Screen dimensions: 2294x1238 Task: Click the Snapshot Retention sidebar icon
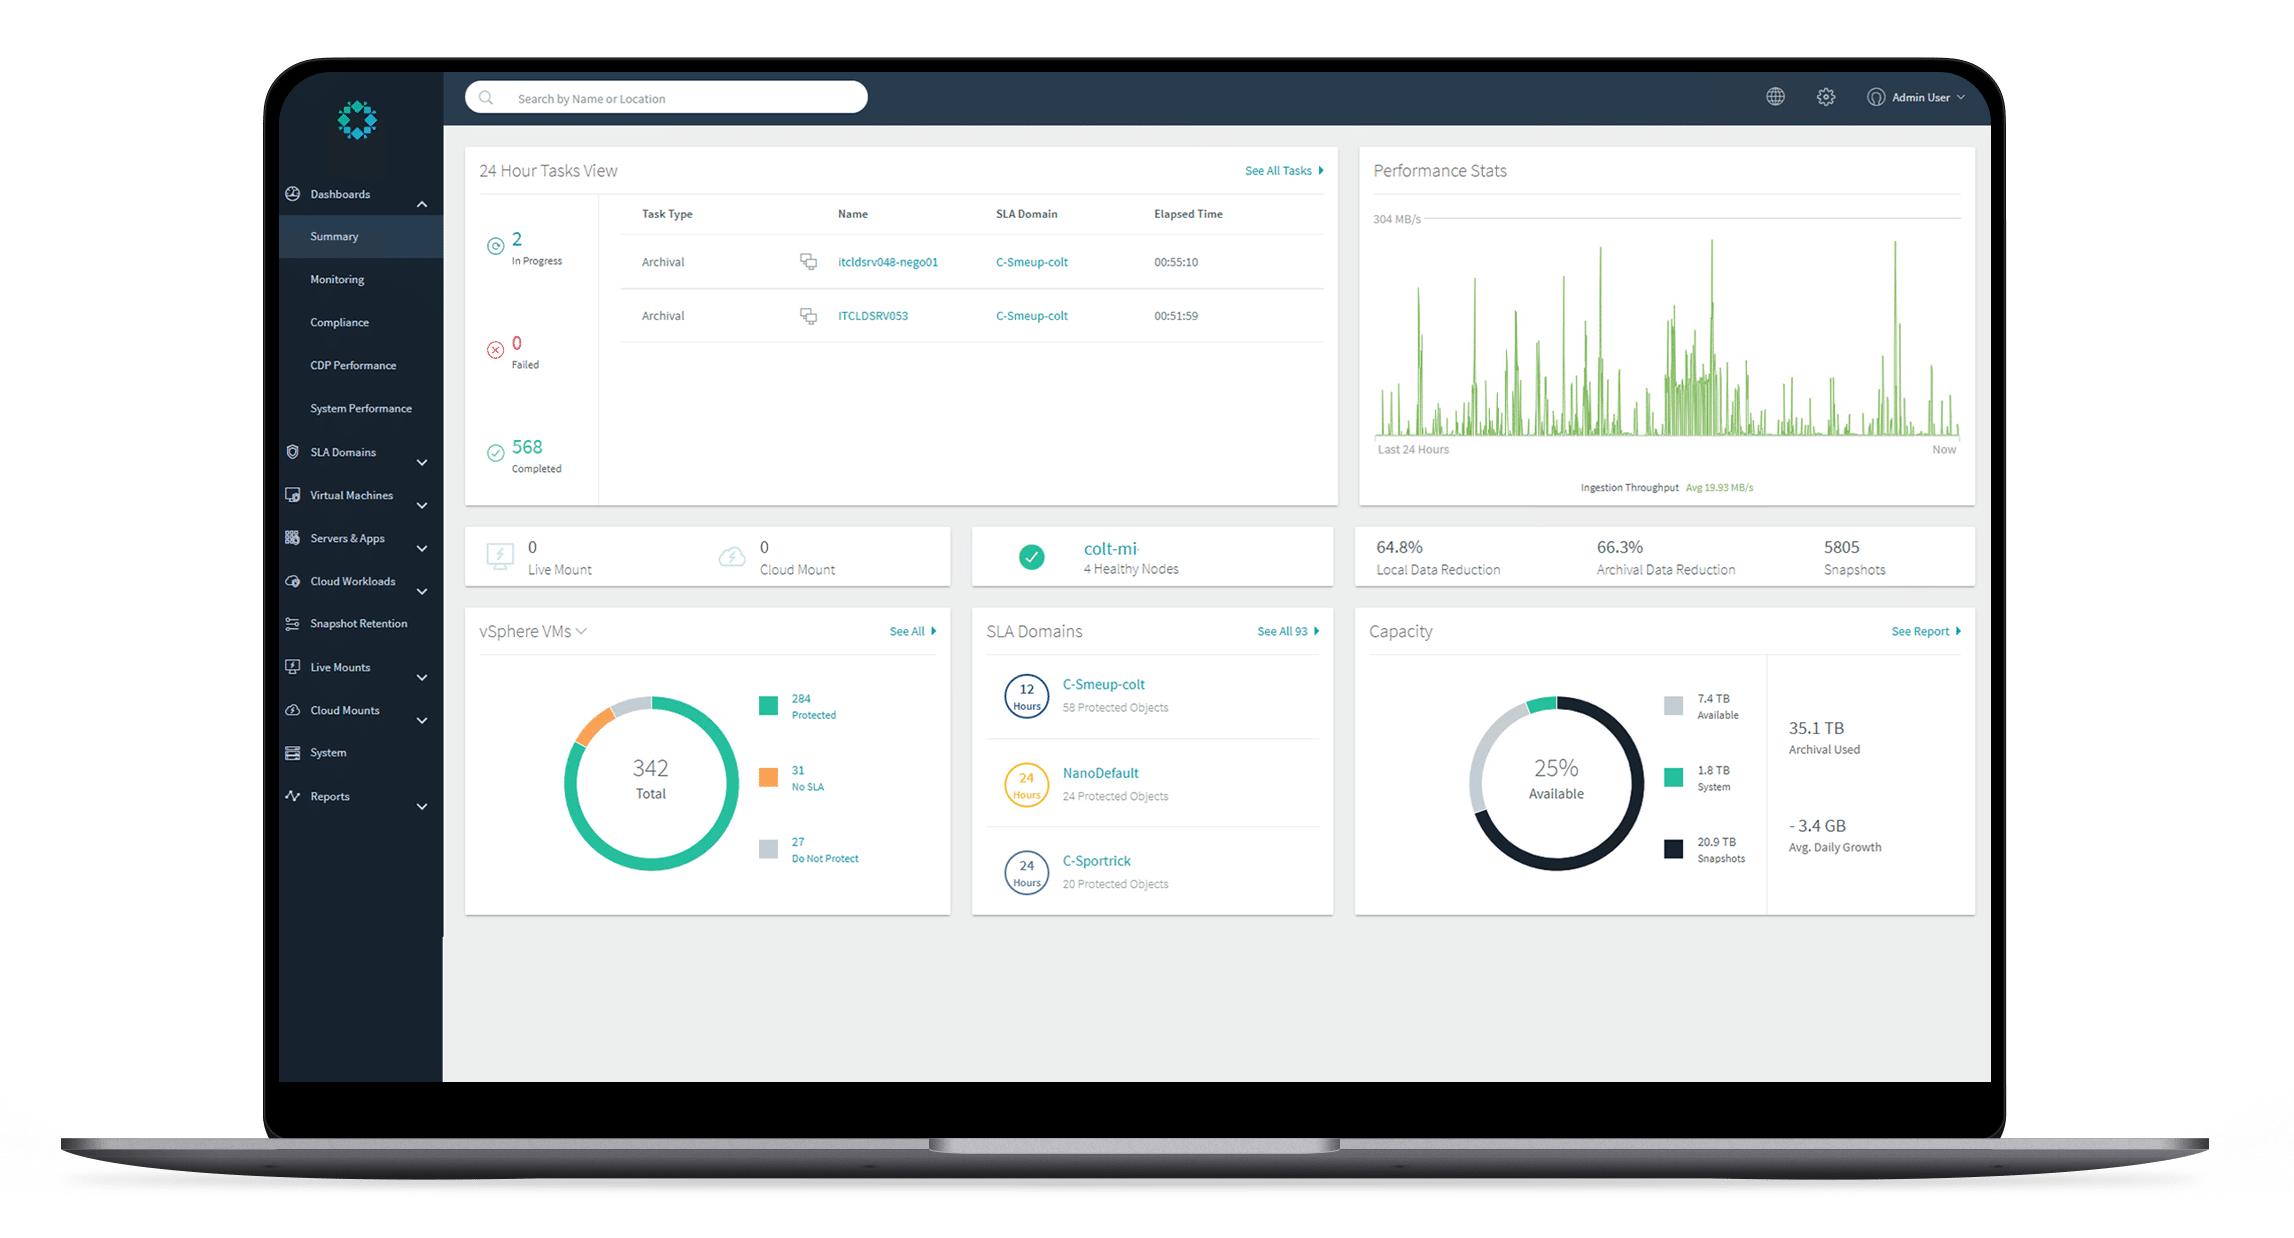pos(293,624)
